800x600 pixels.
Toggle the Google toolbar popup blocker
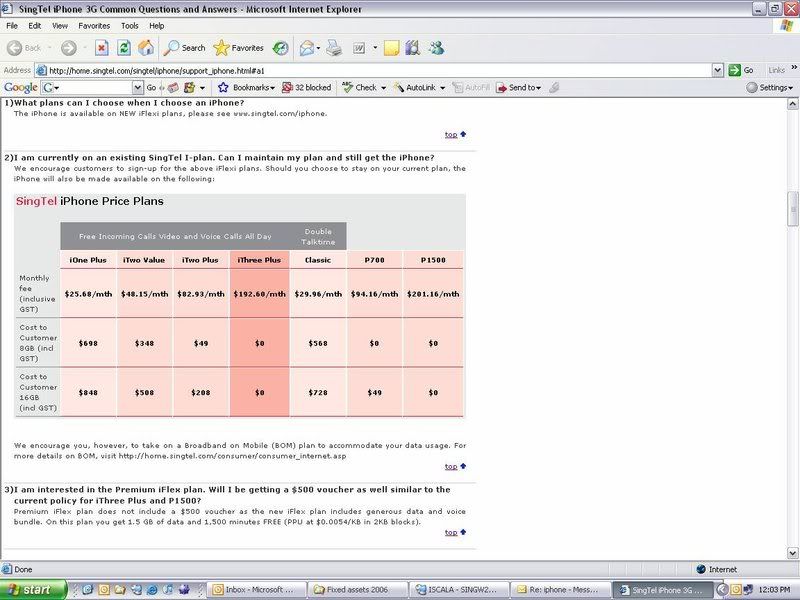[306, 88]
